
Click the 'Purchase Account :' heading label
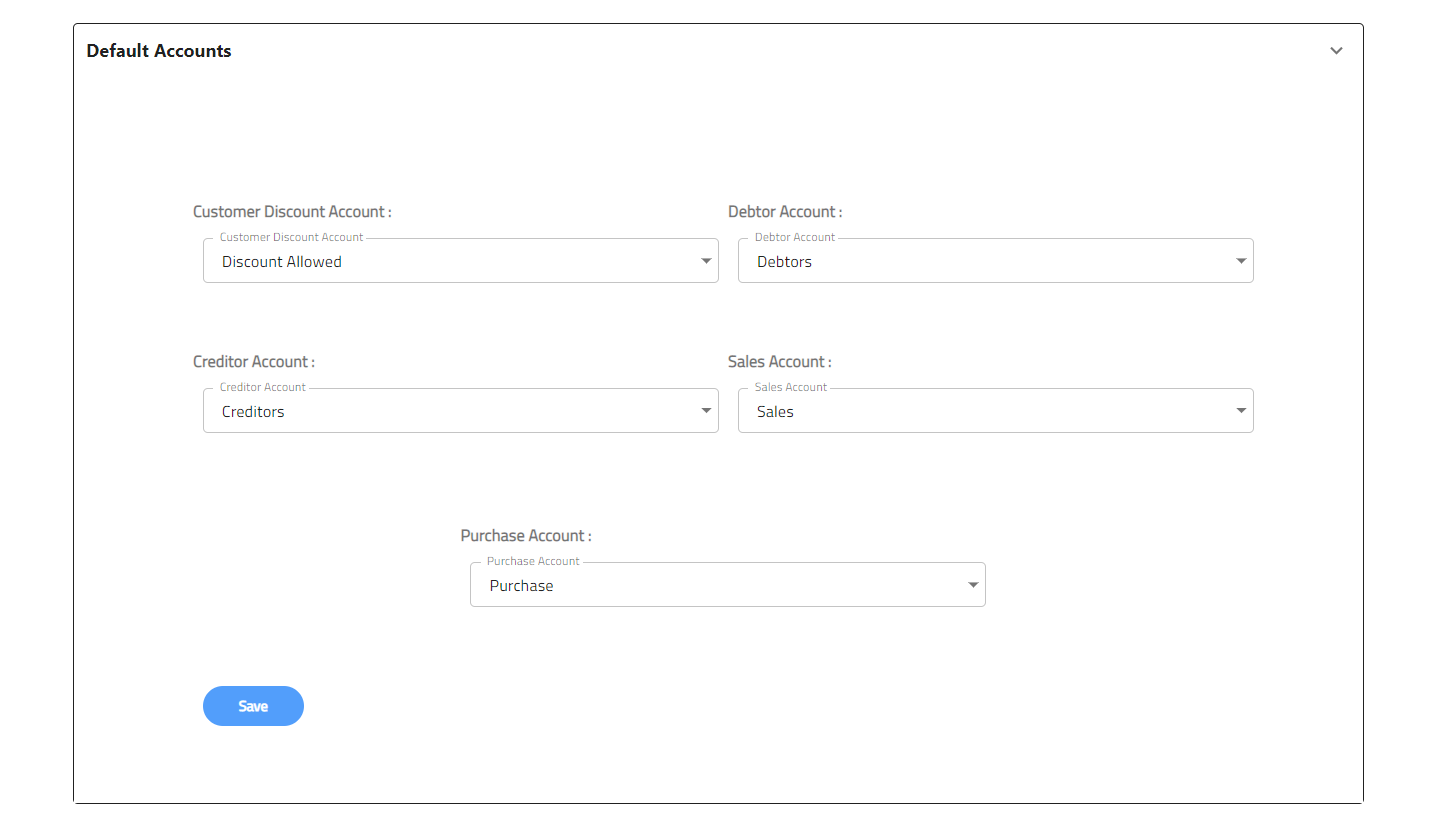pos(526,536)
